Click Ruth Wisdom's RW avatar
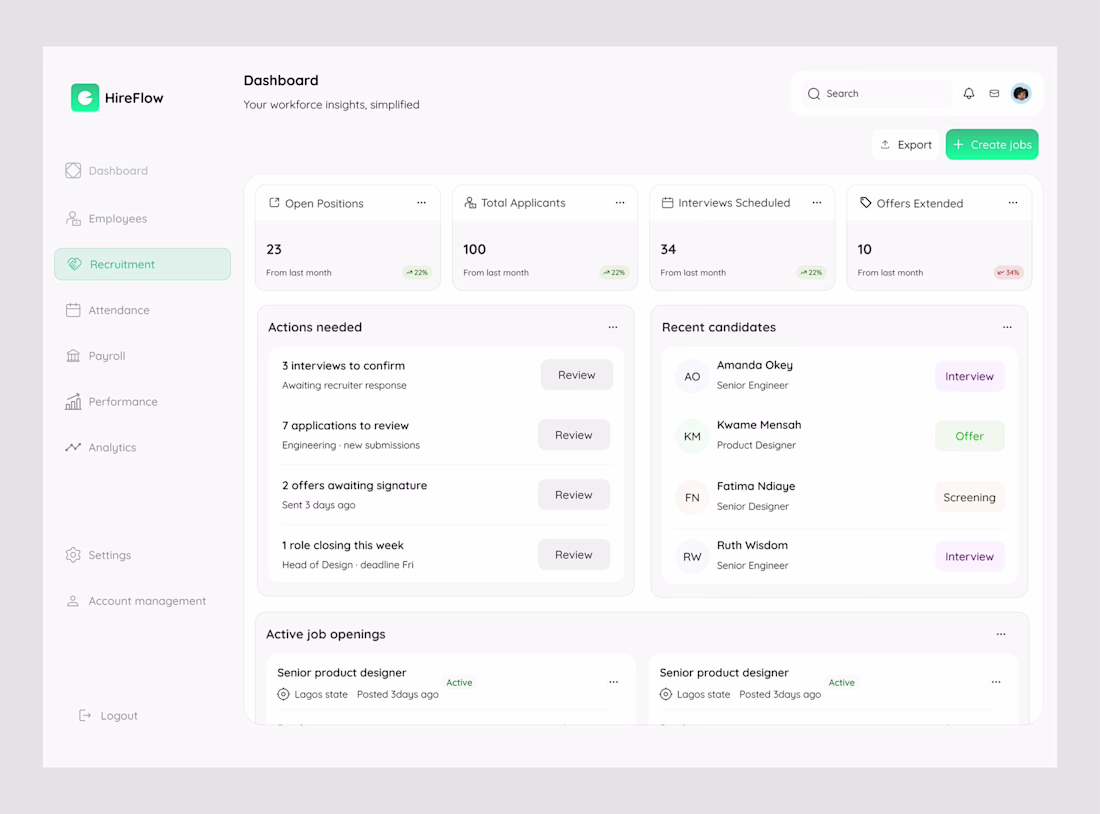The height and width of the screenshot is (814, 1100). [x=692, y=556]
